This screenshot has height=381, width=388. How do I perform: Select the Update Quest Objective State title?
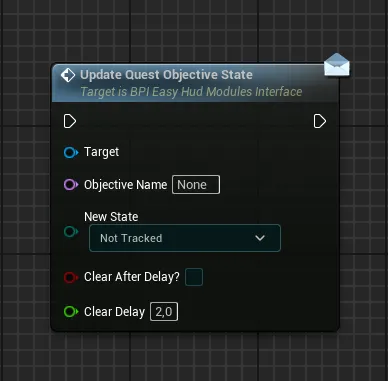pyautogui.click(x=166, y=75)
